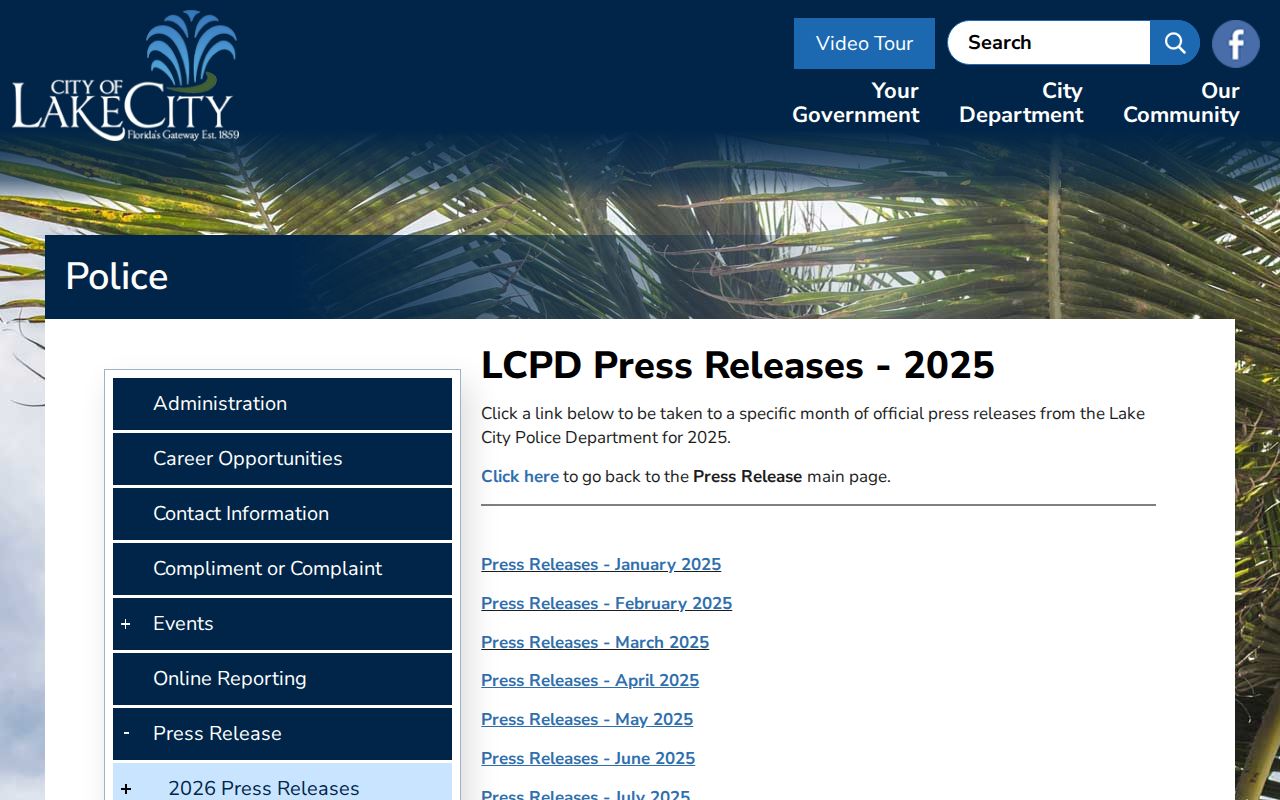Open Compliment or Complaint sidebar item
The height and width of the screenshot is (800, 1280).
point(282,569)
